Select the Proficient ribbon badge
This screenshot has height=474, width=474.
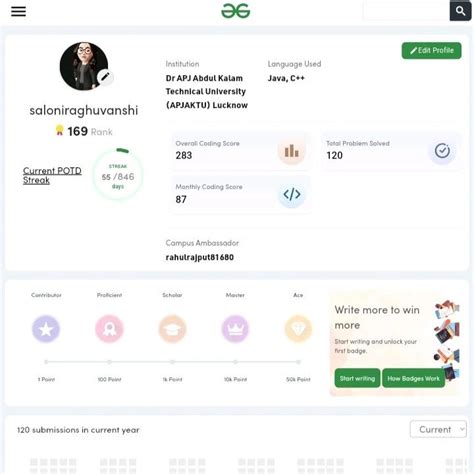pos(109,329)
